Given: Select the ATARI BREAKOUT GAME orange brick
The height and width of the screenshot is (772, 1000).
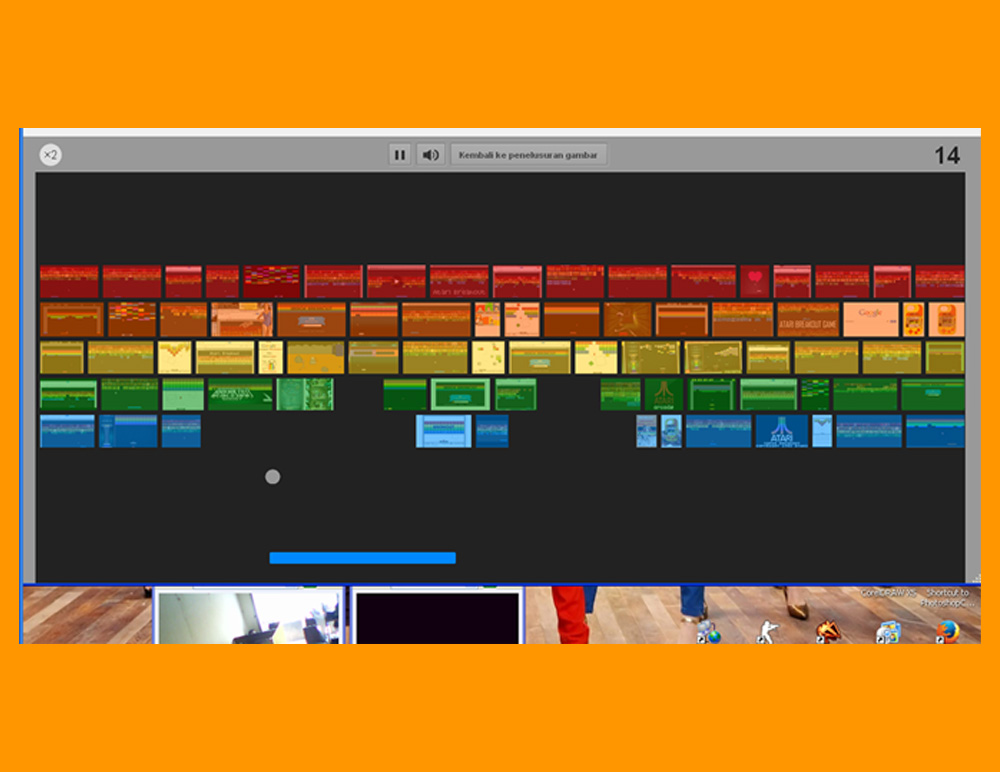Looking at the screenshot, I should 807,320.
